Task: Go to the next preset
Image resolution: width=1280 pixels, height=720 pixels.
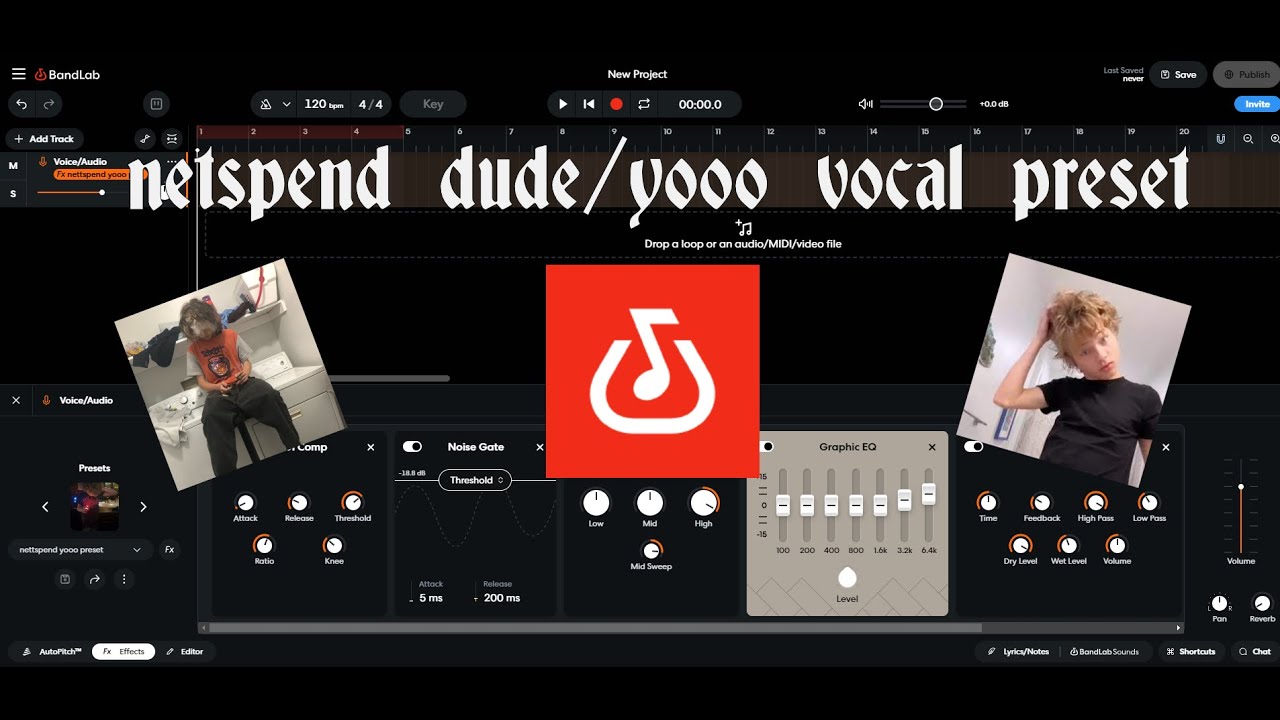Action: (143, 507)
